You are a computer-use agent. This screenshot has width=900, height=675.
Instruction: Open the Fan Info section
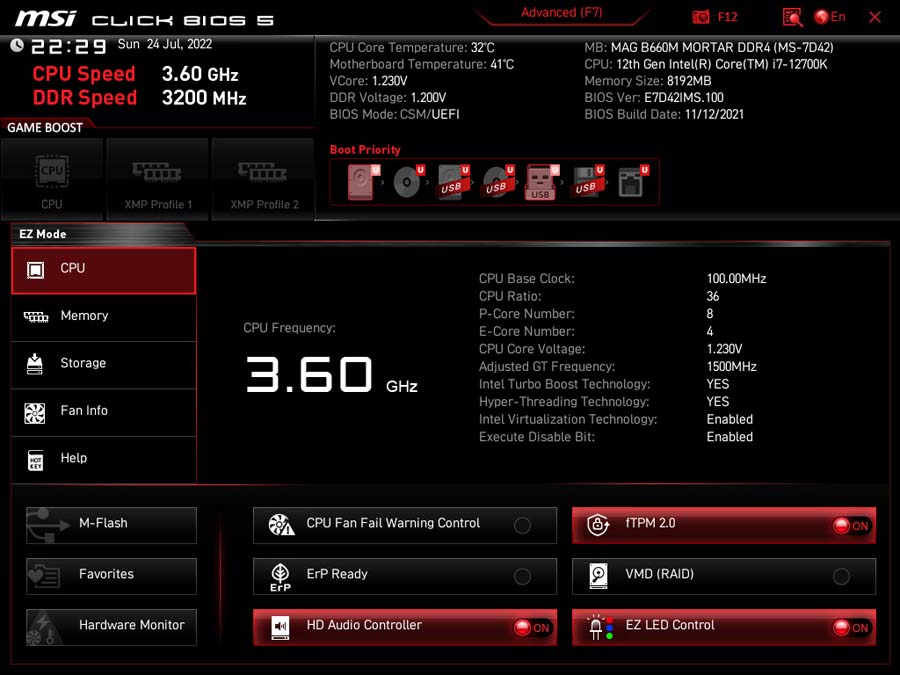(104, 413)
